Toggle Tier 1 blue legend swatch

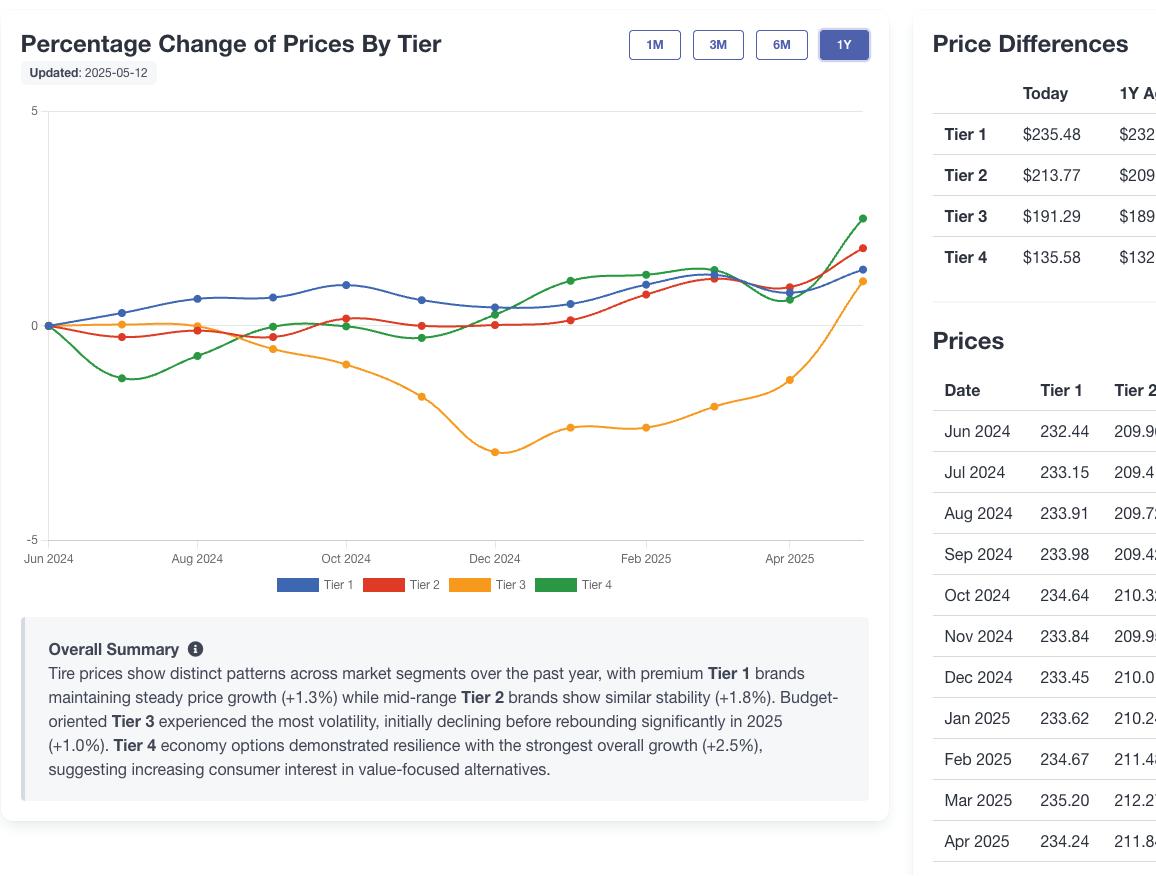(x=297, y=585)
